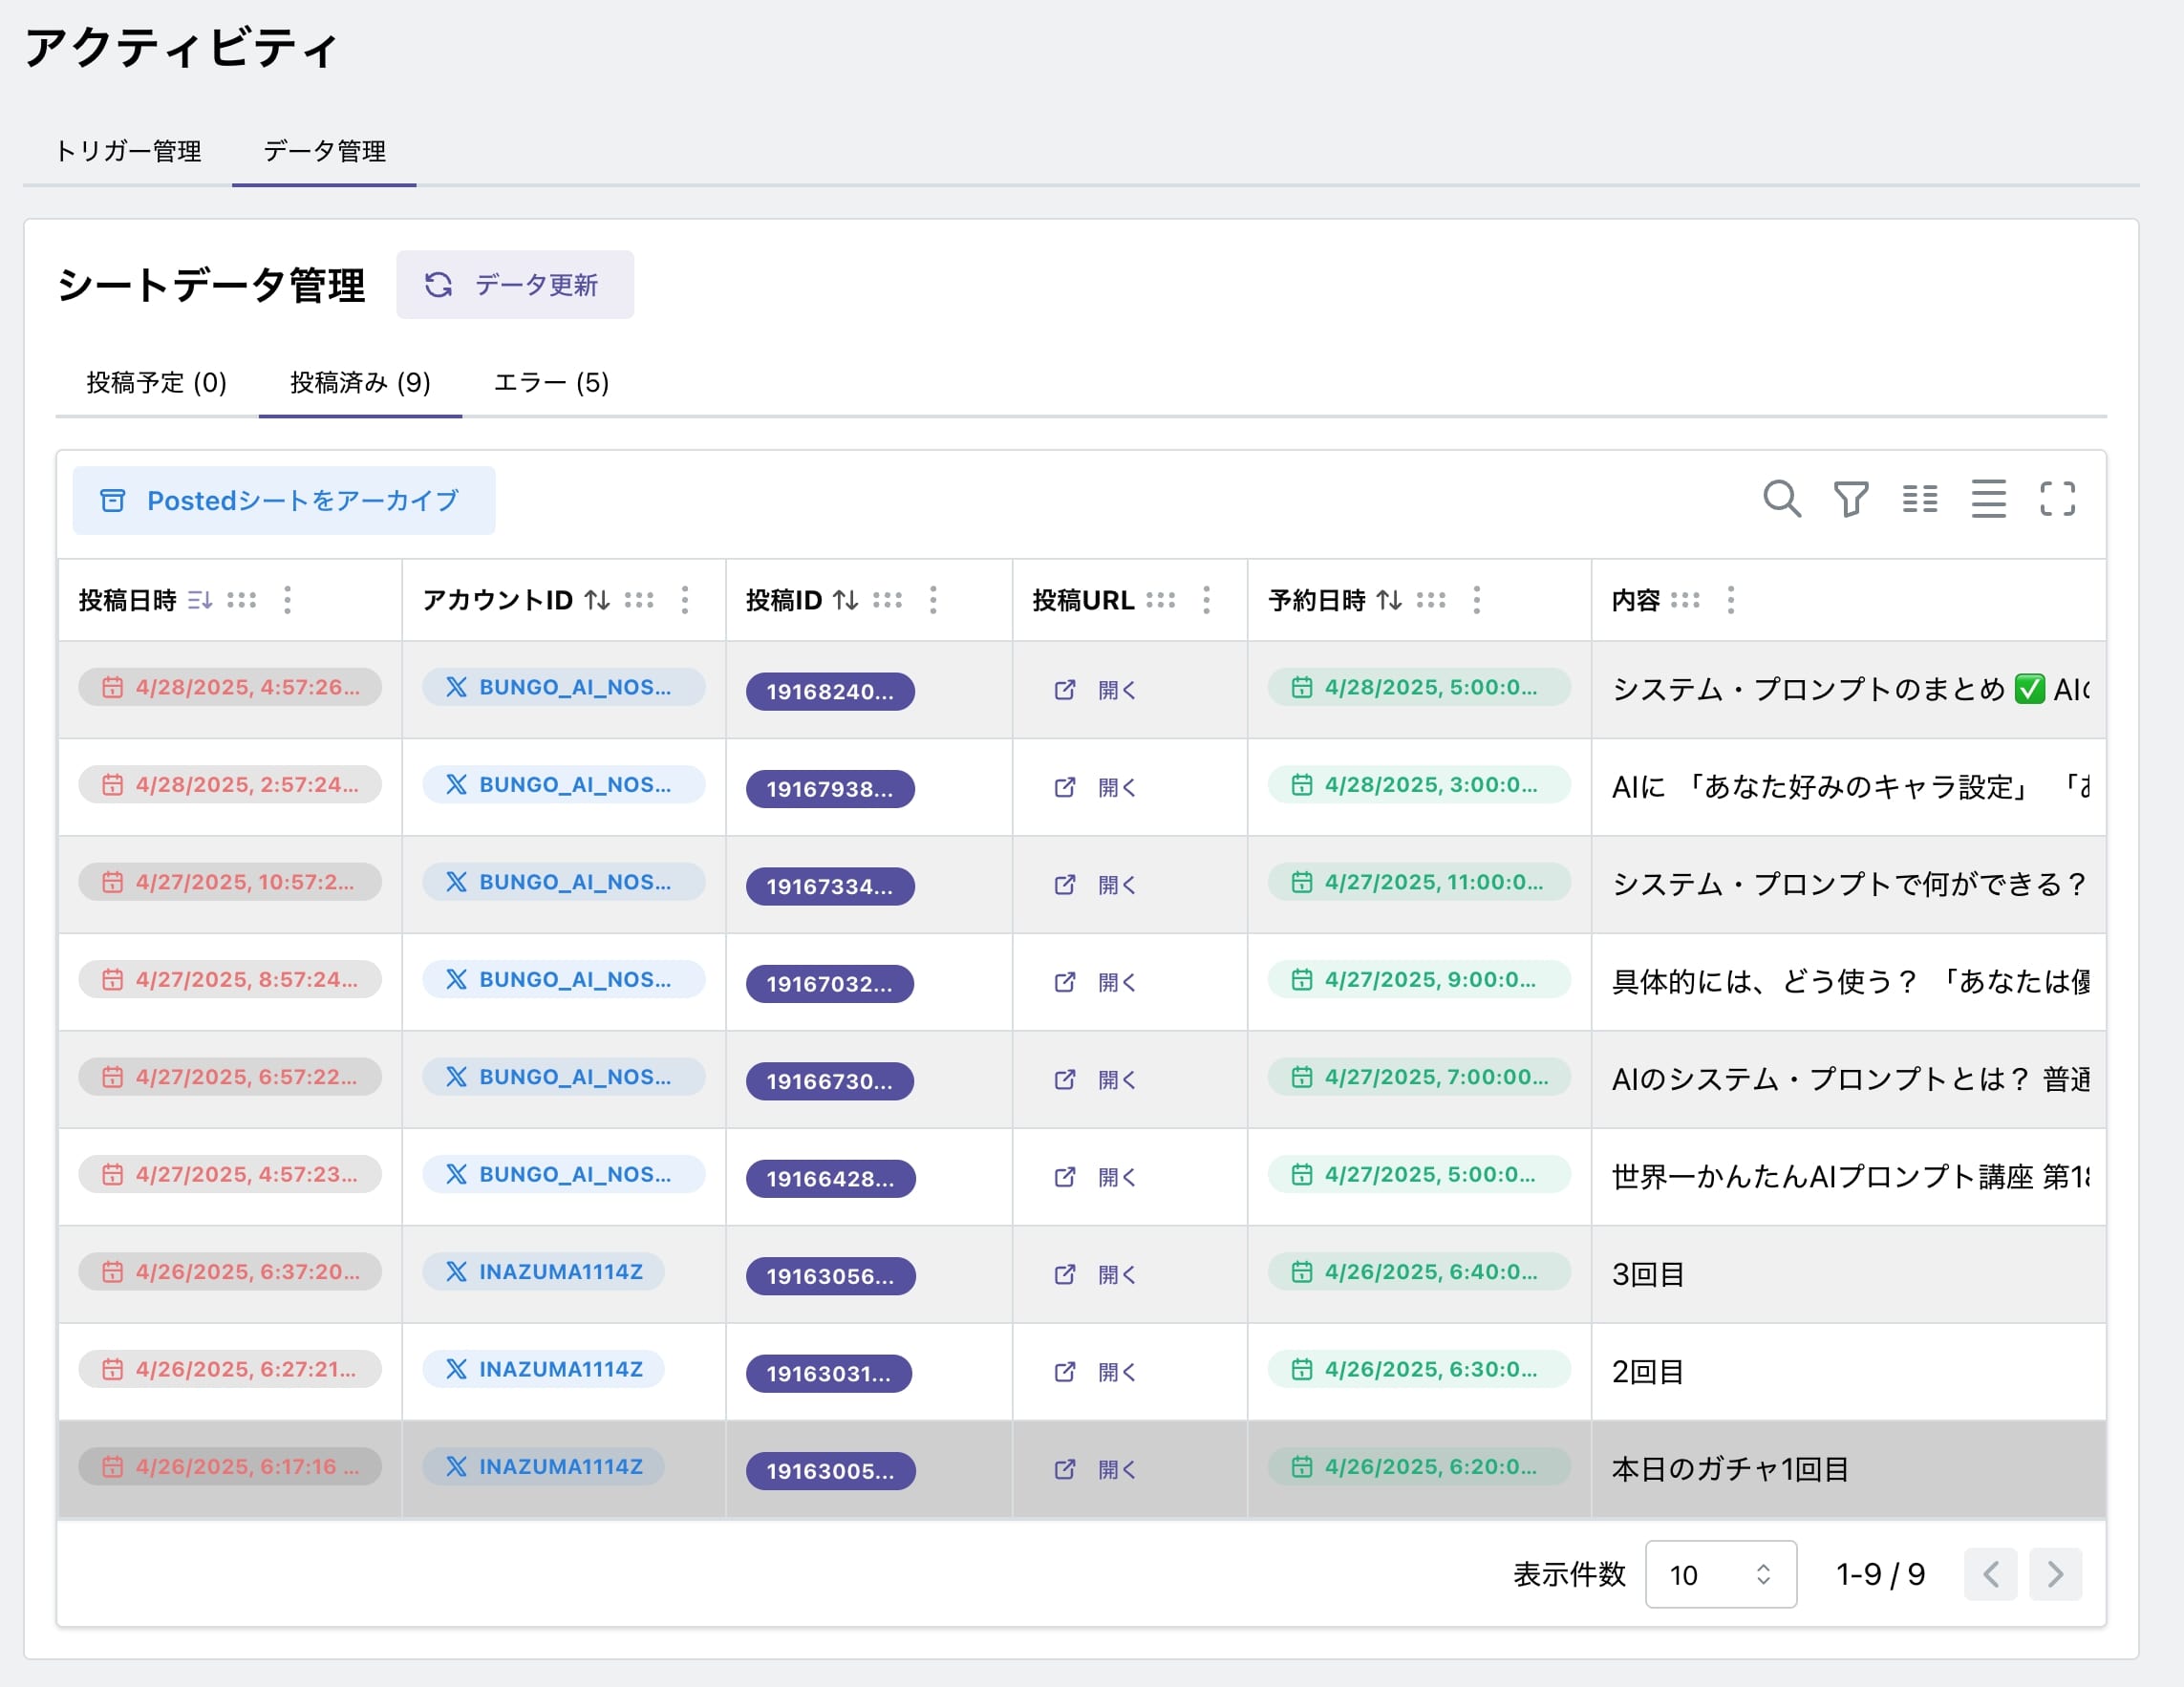Click the 世界一かんたんAIプロンプト講座 cell
Viewport: 2184px width, 1687px height.
(x=1848, y=1178)
